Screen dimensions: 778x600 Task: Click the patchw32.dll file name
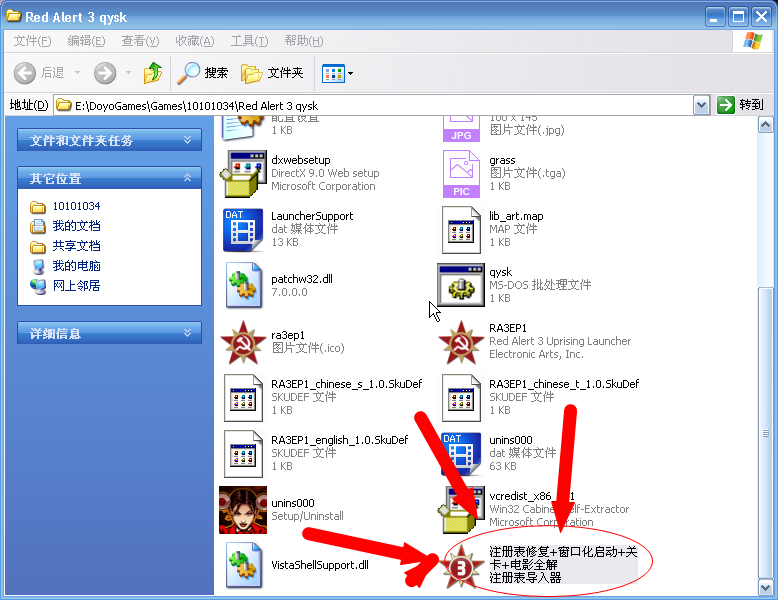[302, 279]
